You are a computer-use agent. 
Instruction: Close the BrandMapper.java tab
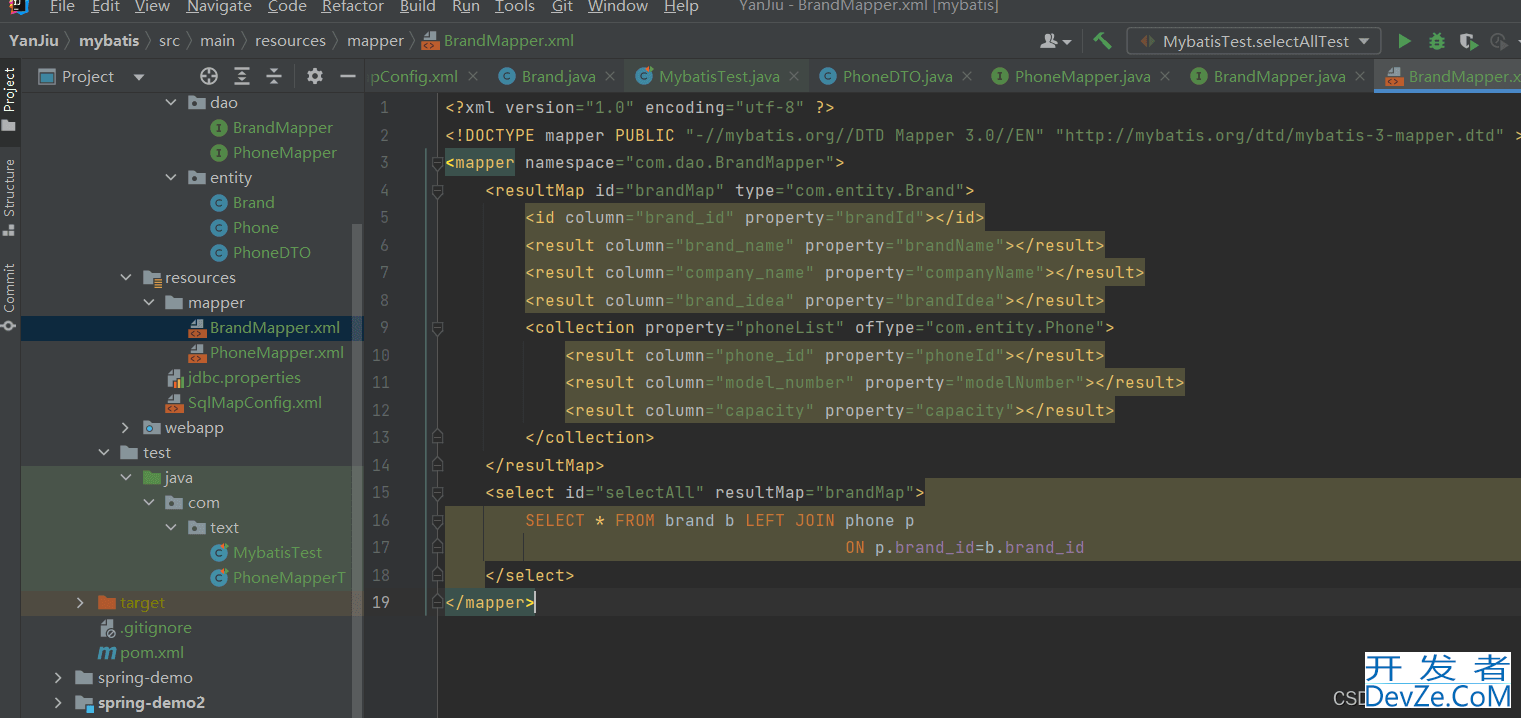(x=1360, y=76)
